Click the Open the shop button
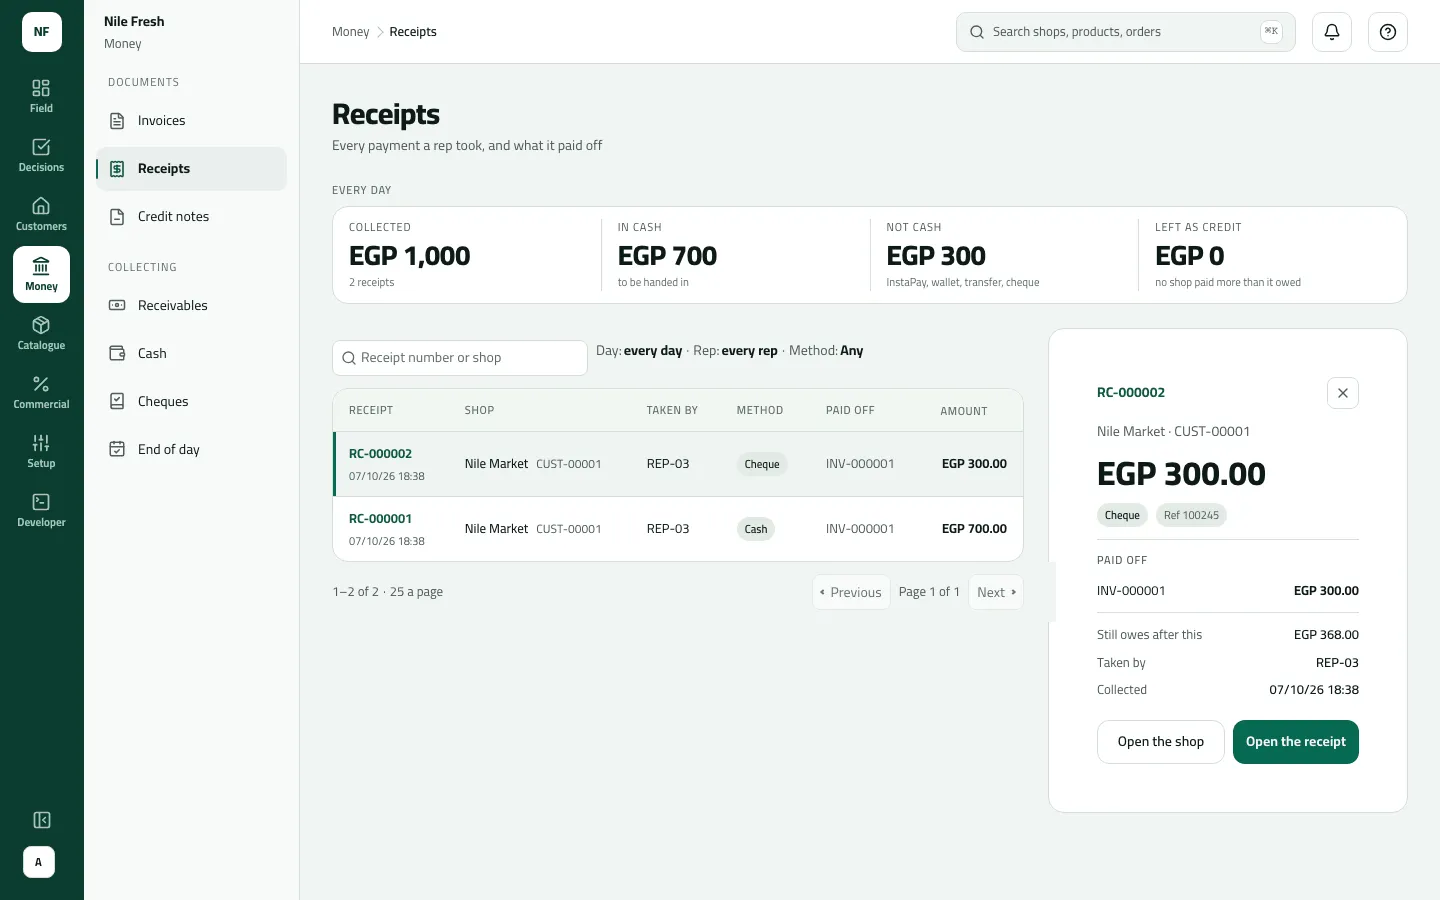 coord(1161,742)
